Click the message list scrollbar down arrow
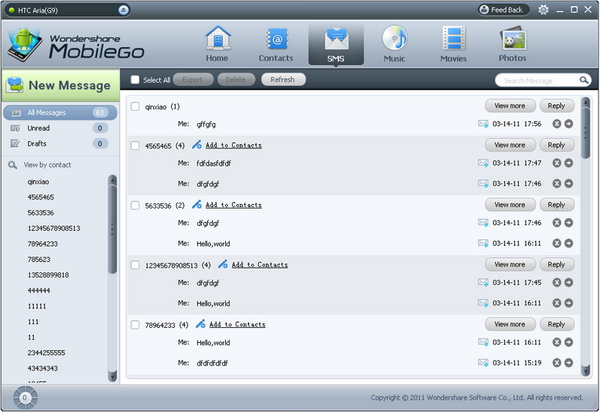 585,370
